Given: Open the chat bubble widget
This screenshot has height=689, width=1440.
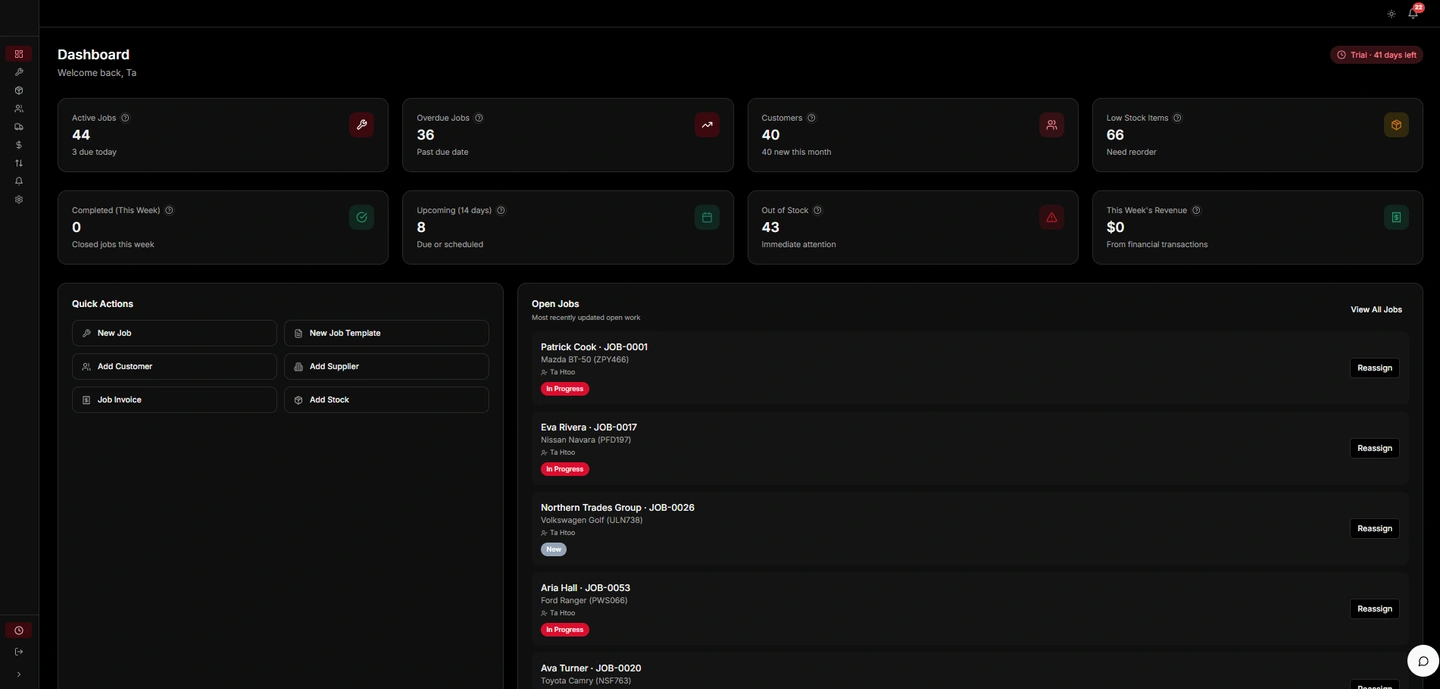Looking at the screenshot, I should [1423, 661].
